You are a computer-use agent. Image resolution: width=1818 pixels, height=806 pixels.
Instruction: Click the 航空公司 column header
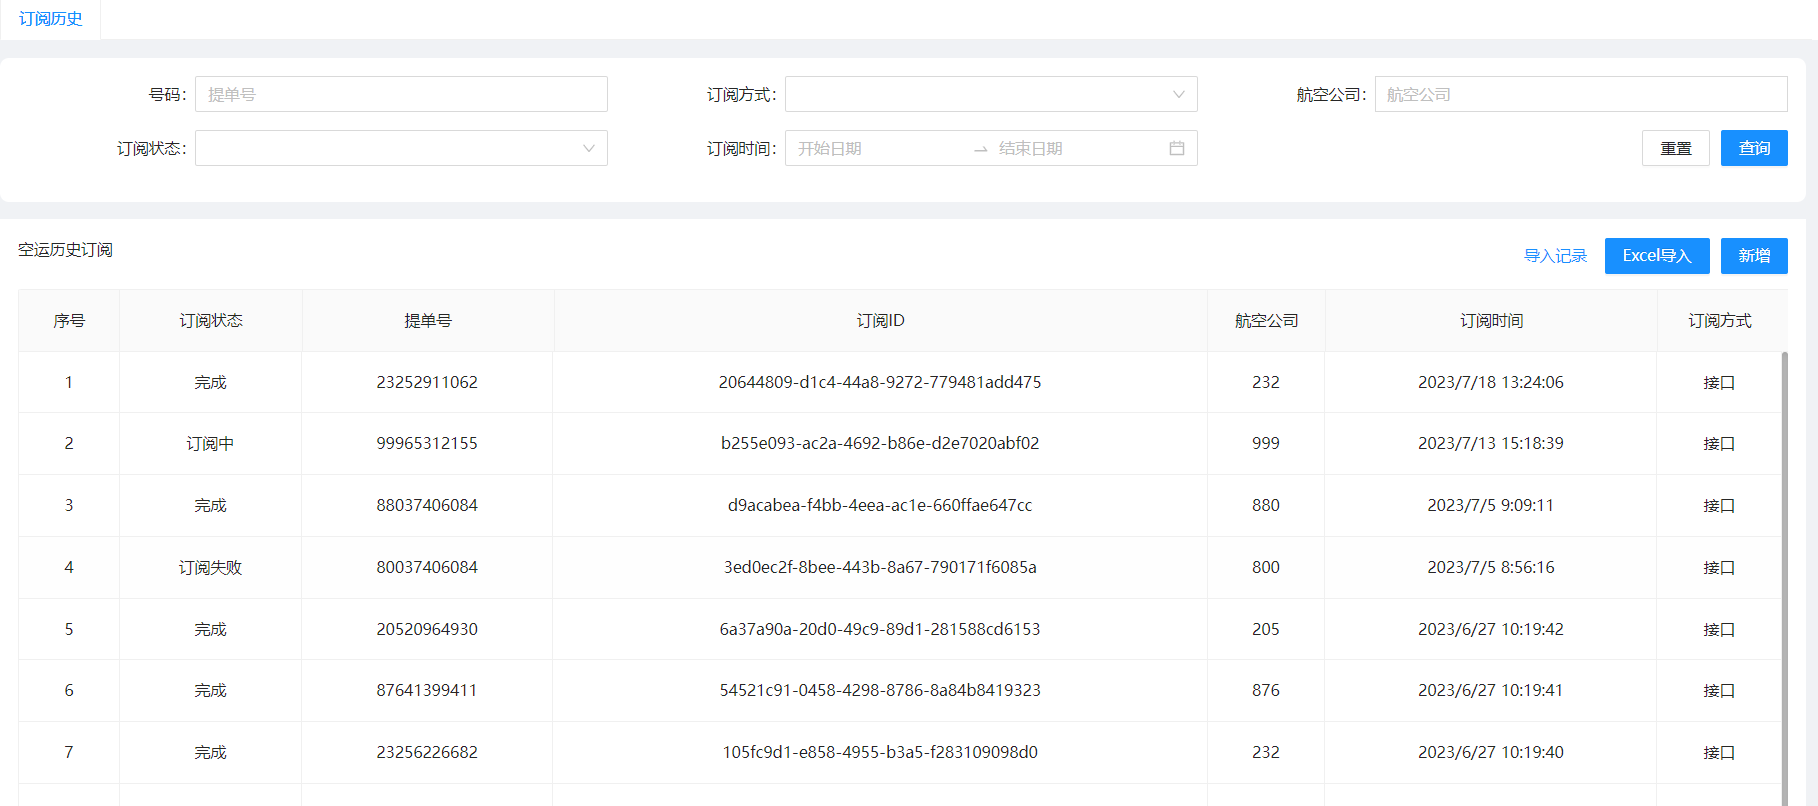(1266, 321)
